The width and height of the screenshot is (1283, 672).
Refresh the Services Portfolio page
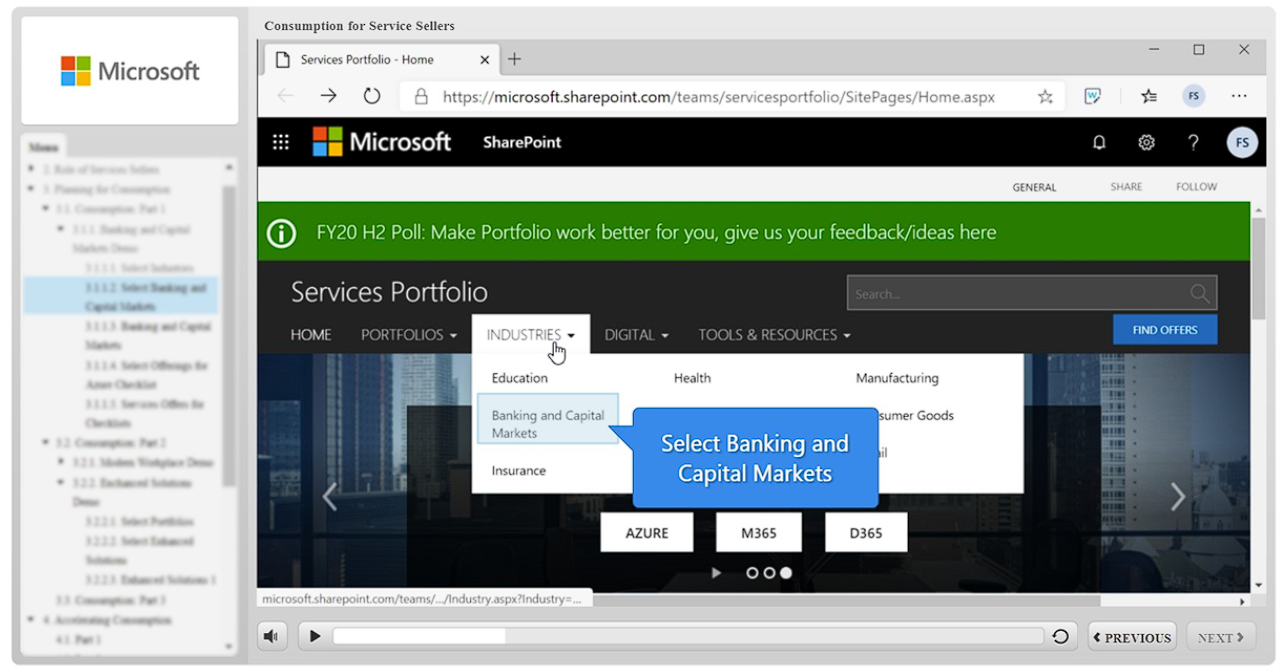372,96
